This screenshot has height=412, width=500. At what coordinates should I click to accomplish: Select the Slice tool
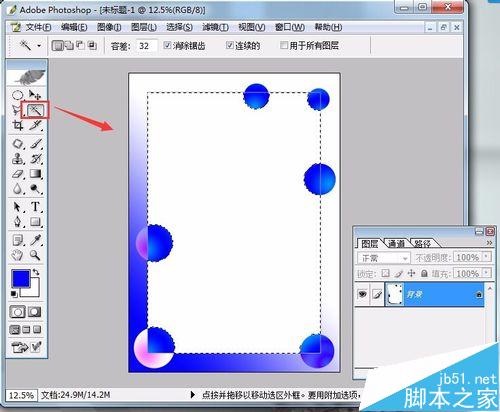pos(35,125)
